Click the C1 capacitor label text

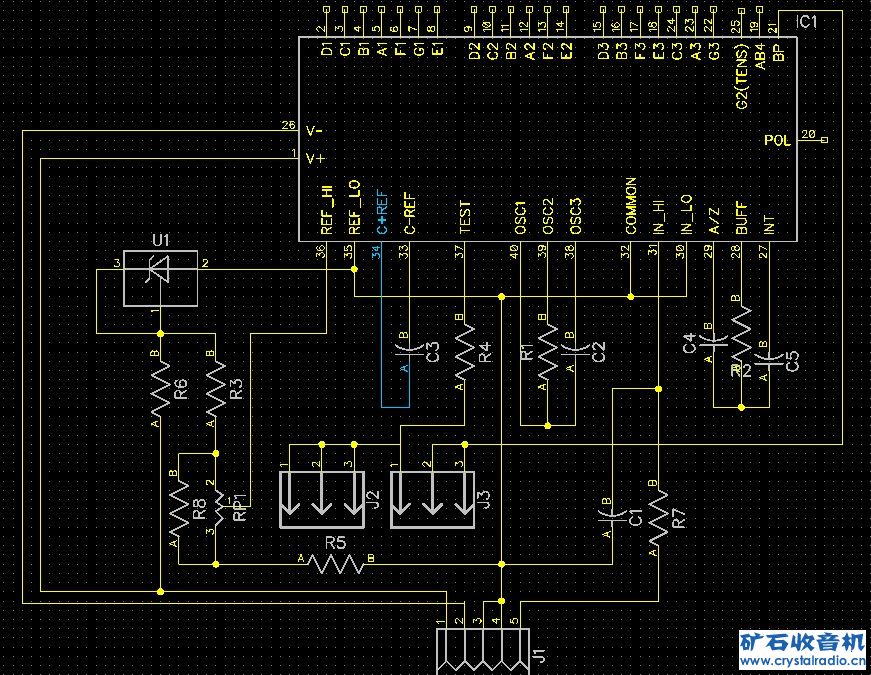point(635,517)
